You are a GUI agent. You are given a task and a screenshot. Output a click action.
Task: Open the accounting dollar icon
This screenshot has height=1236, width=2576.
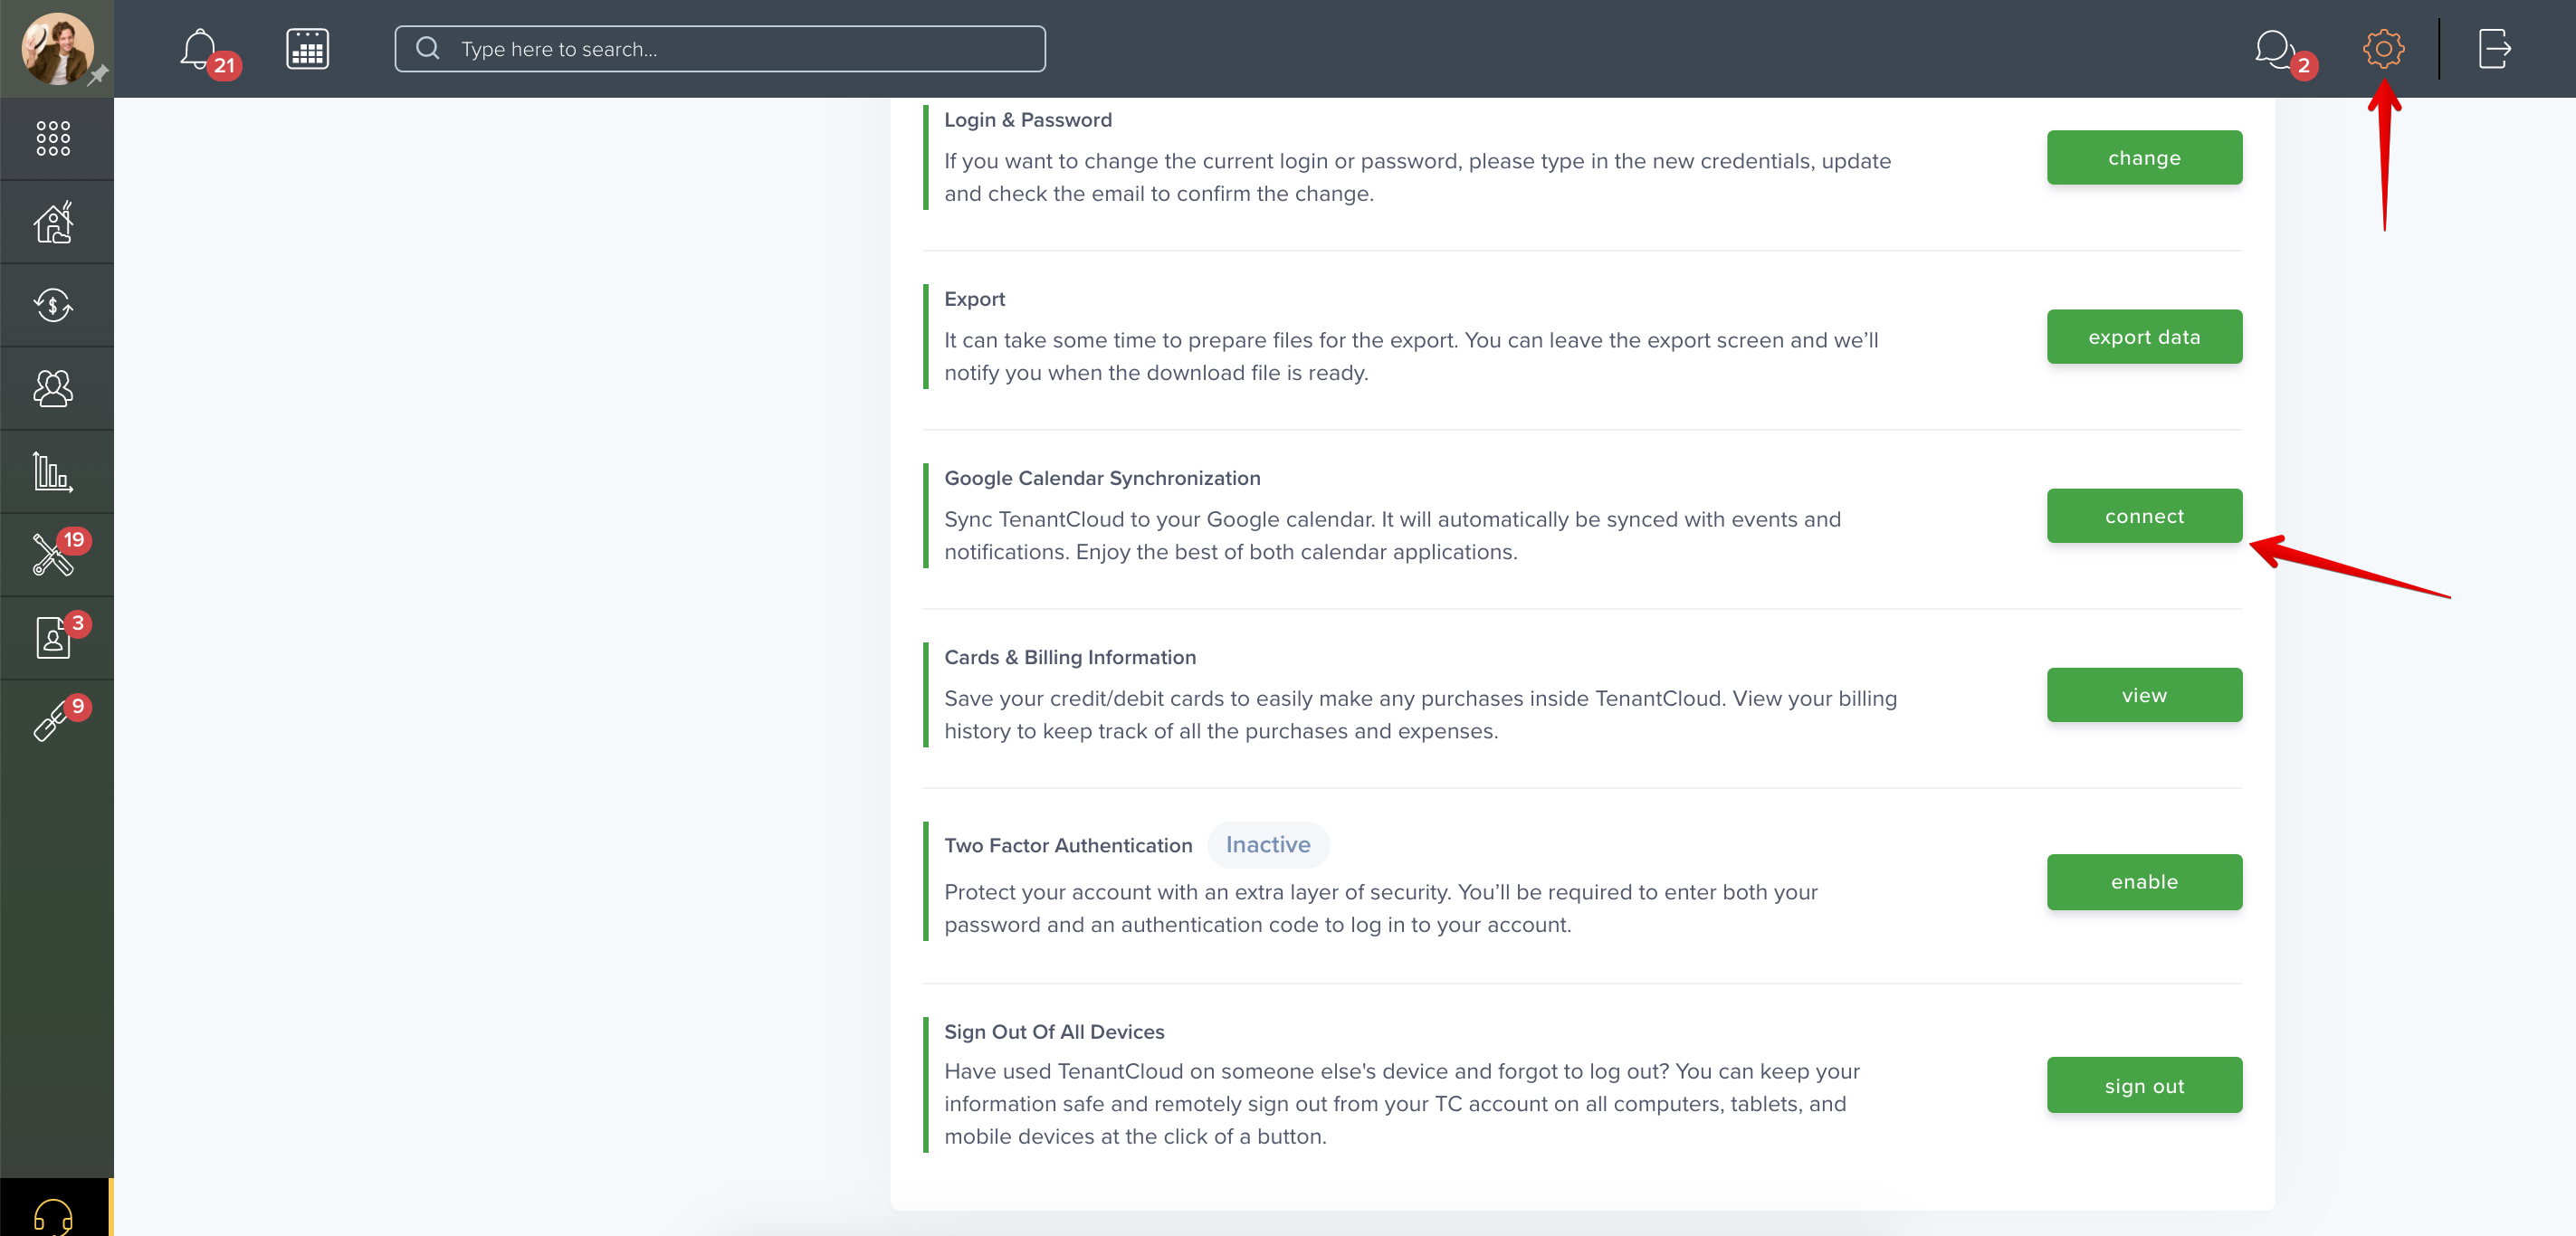coord(53,305)
